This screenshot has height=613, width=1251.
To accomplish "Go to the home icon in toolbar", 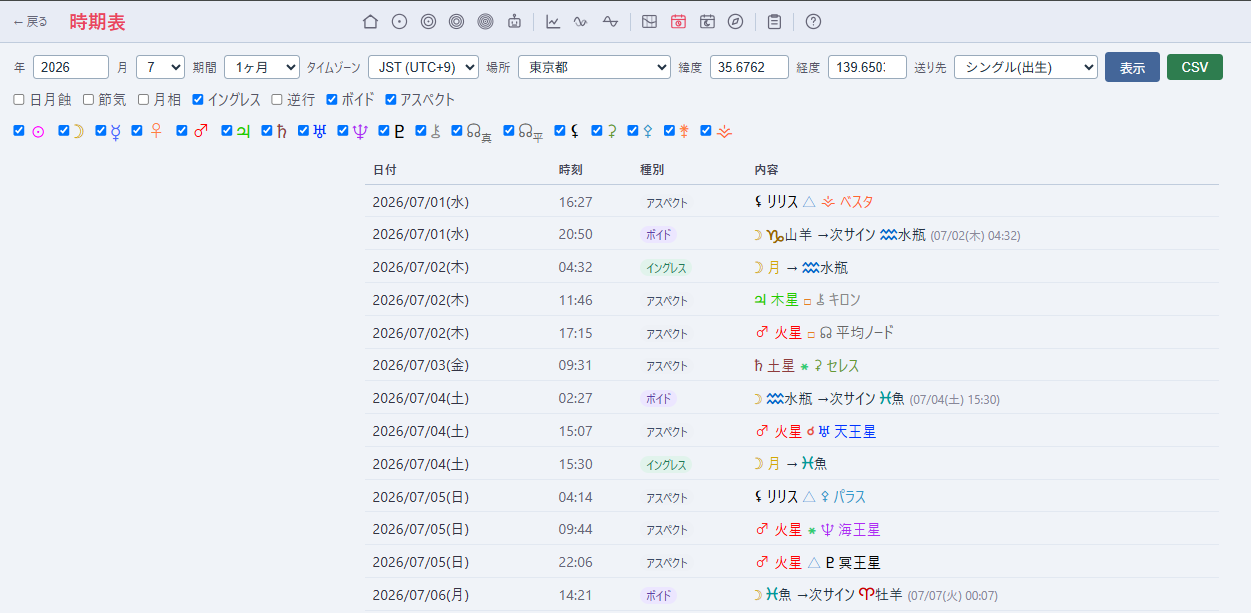I will pos(370,21).
